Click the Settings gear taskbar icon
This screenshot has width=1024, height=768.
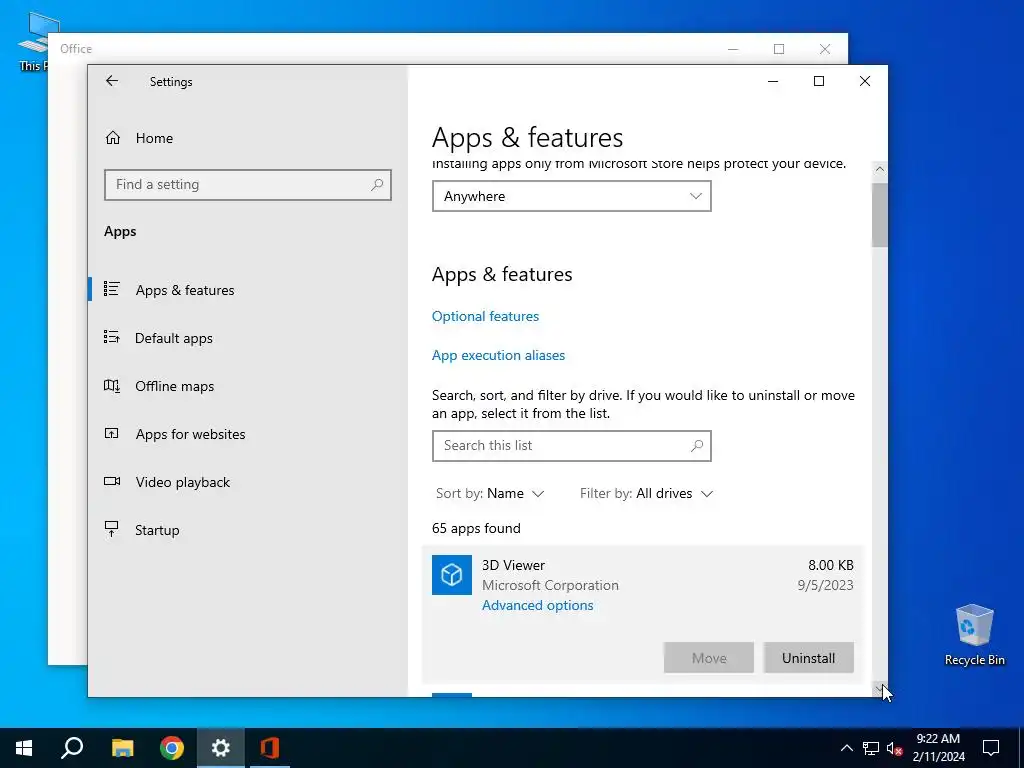221,748
